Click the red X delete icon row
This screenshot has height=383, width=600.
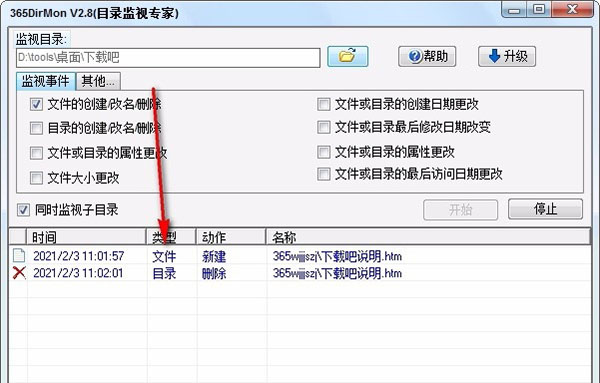coord(300,273)
